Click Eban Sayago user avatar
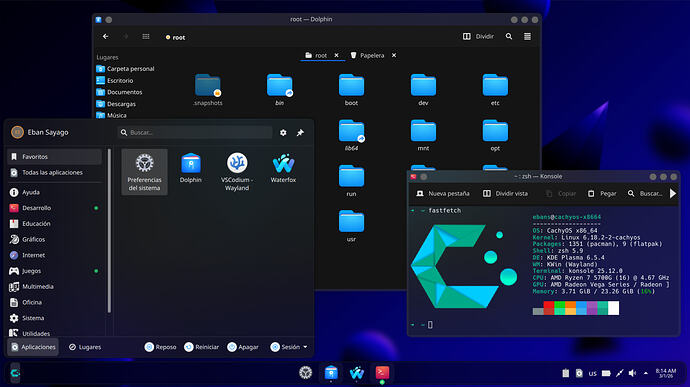The image size is (690, 387). coord(17,132)
